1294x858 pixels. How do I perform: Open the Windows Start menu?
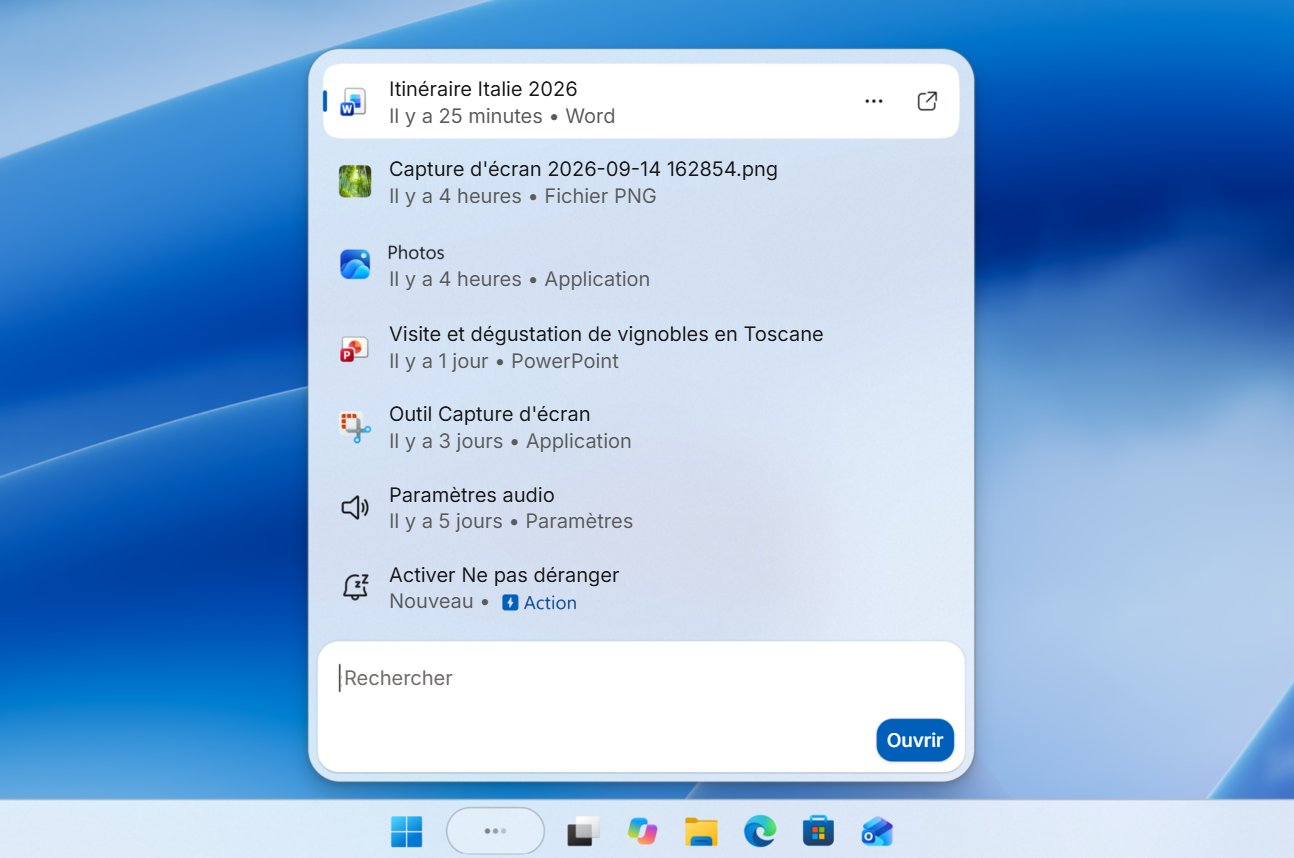(x=407, y=831)
